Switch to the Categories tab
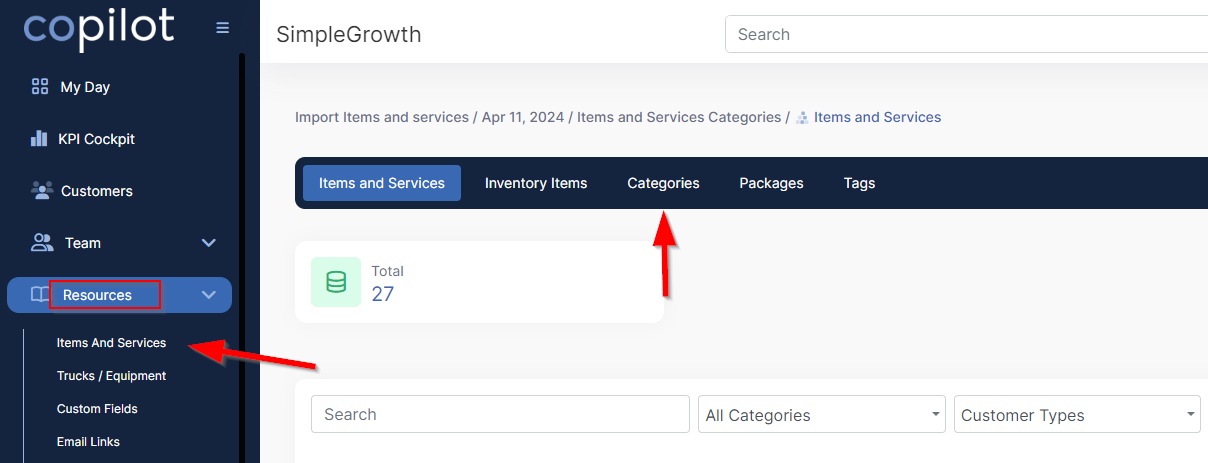This screenshot has height=463, width=1208. click(663, 183)
